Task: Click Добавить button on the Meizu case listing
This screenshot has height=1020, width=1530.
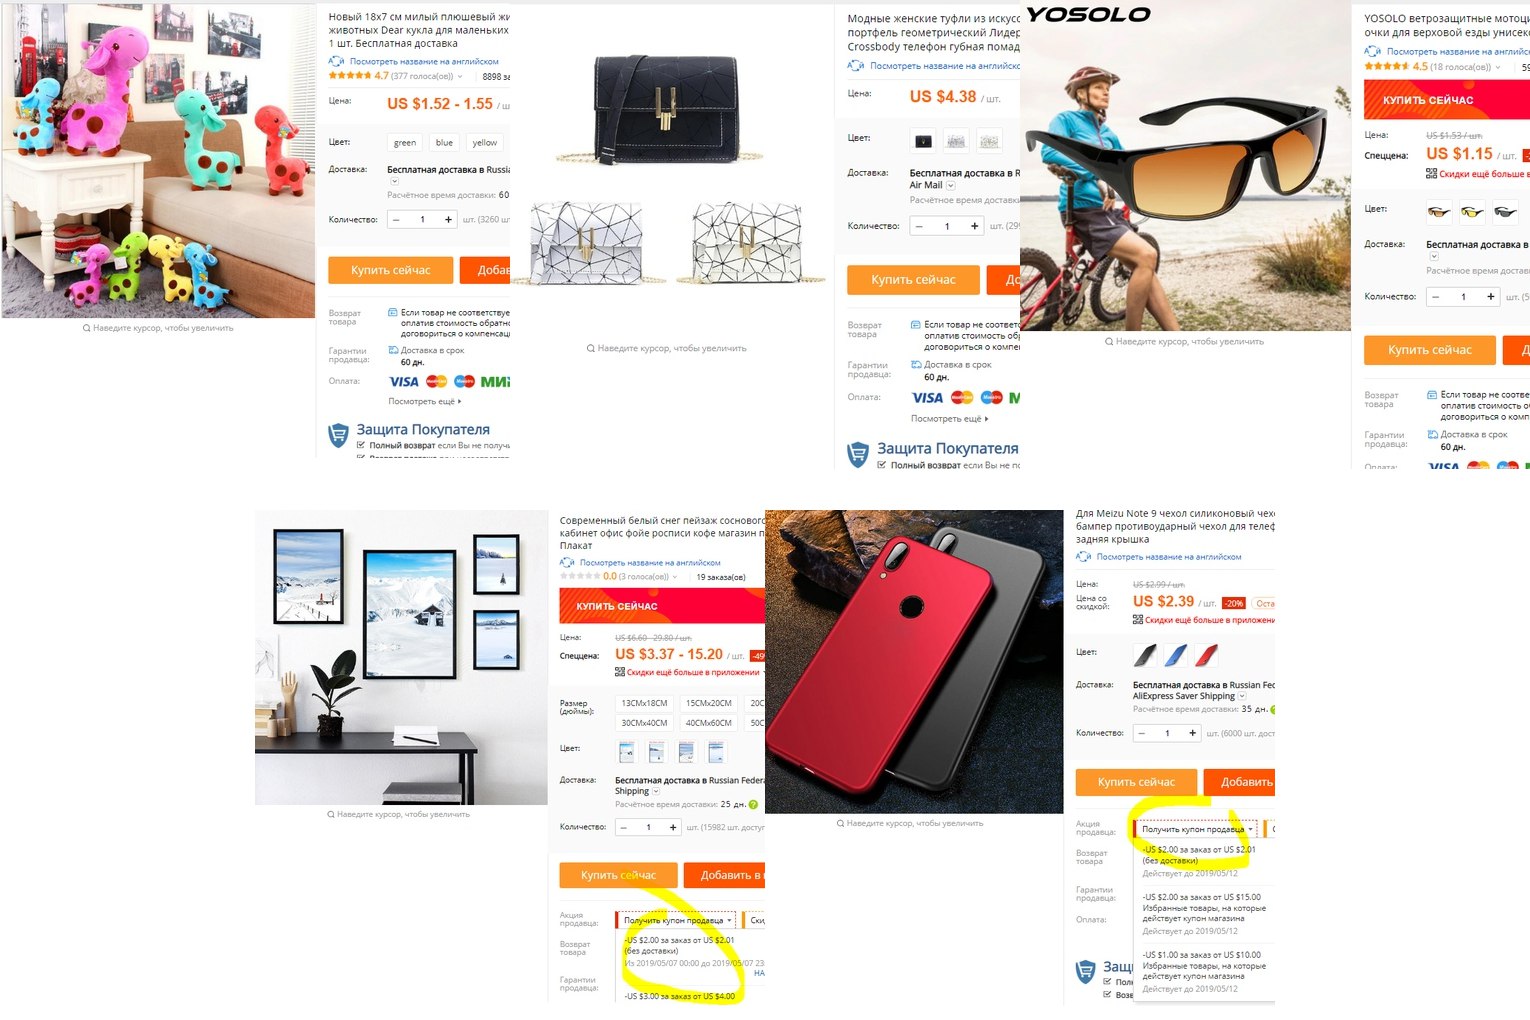Action: click(x=1241, y=782)
